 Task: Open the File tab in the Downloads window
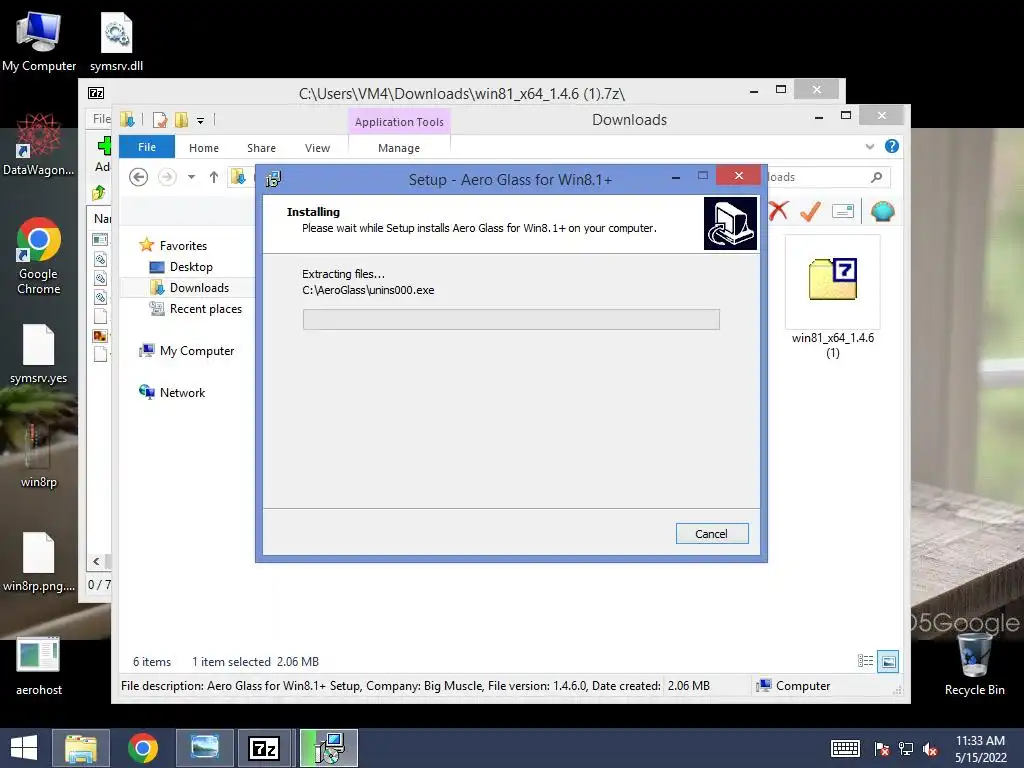coord(147,147)
